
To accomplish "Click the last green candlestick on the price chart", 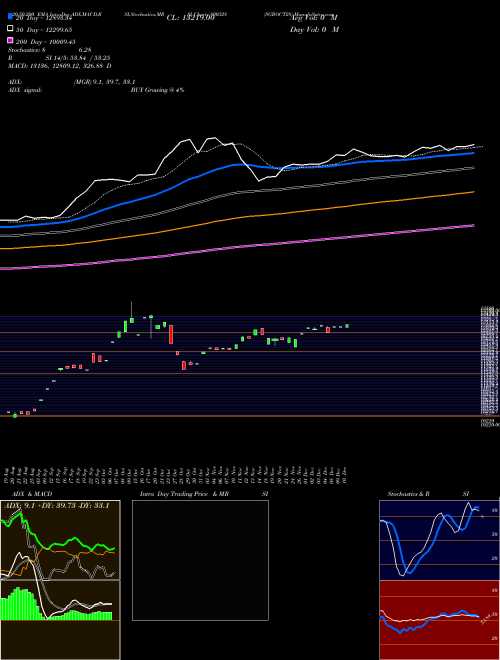I will 347,326.
